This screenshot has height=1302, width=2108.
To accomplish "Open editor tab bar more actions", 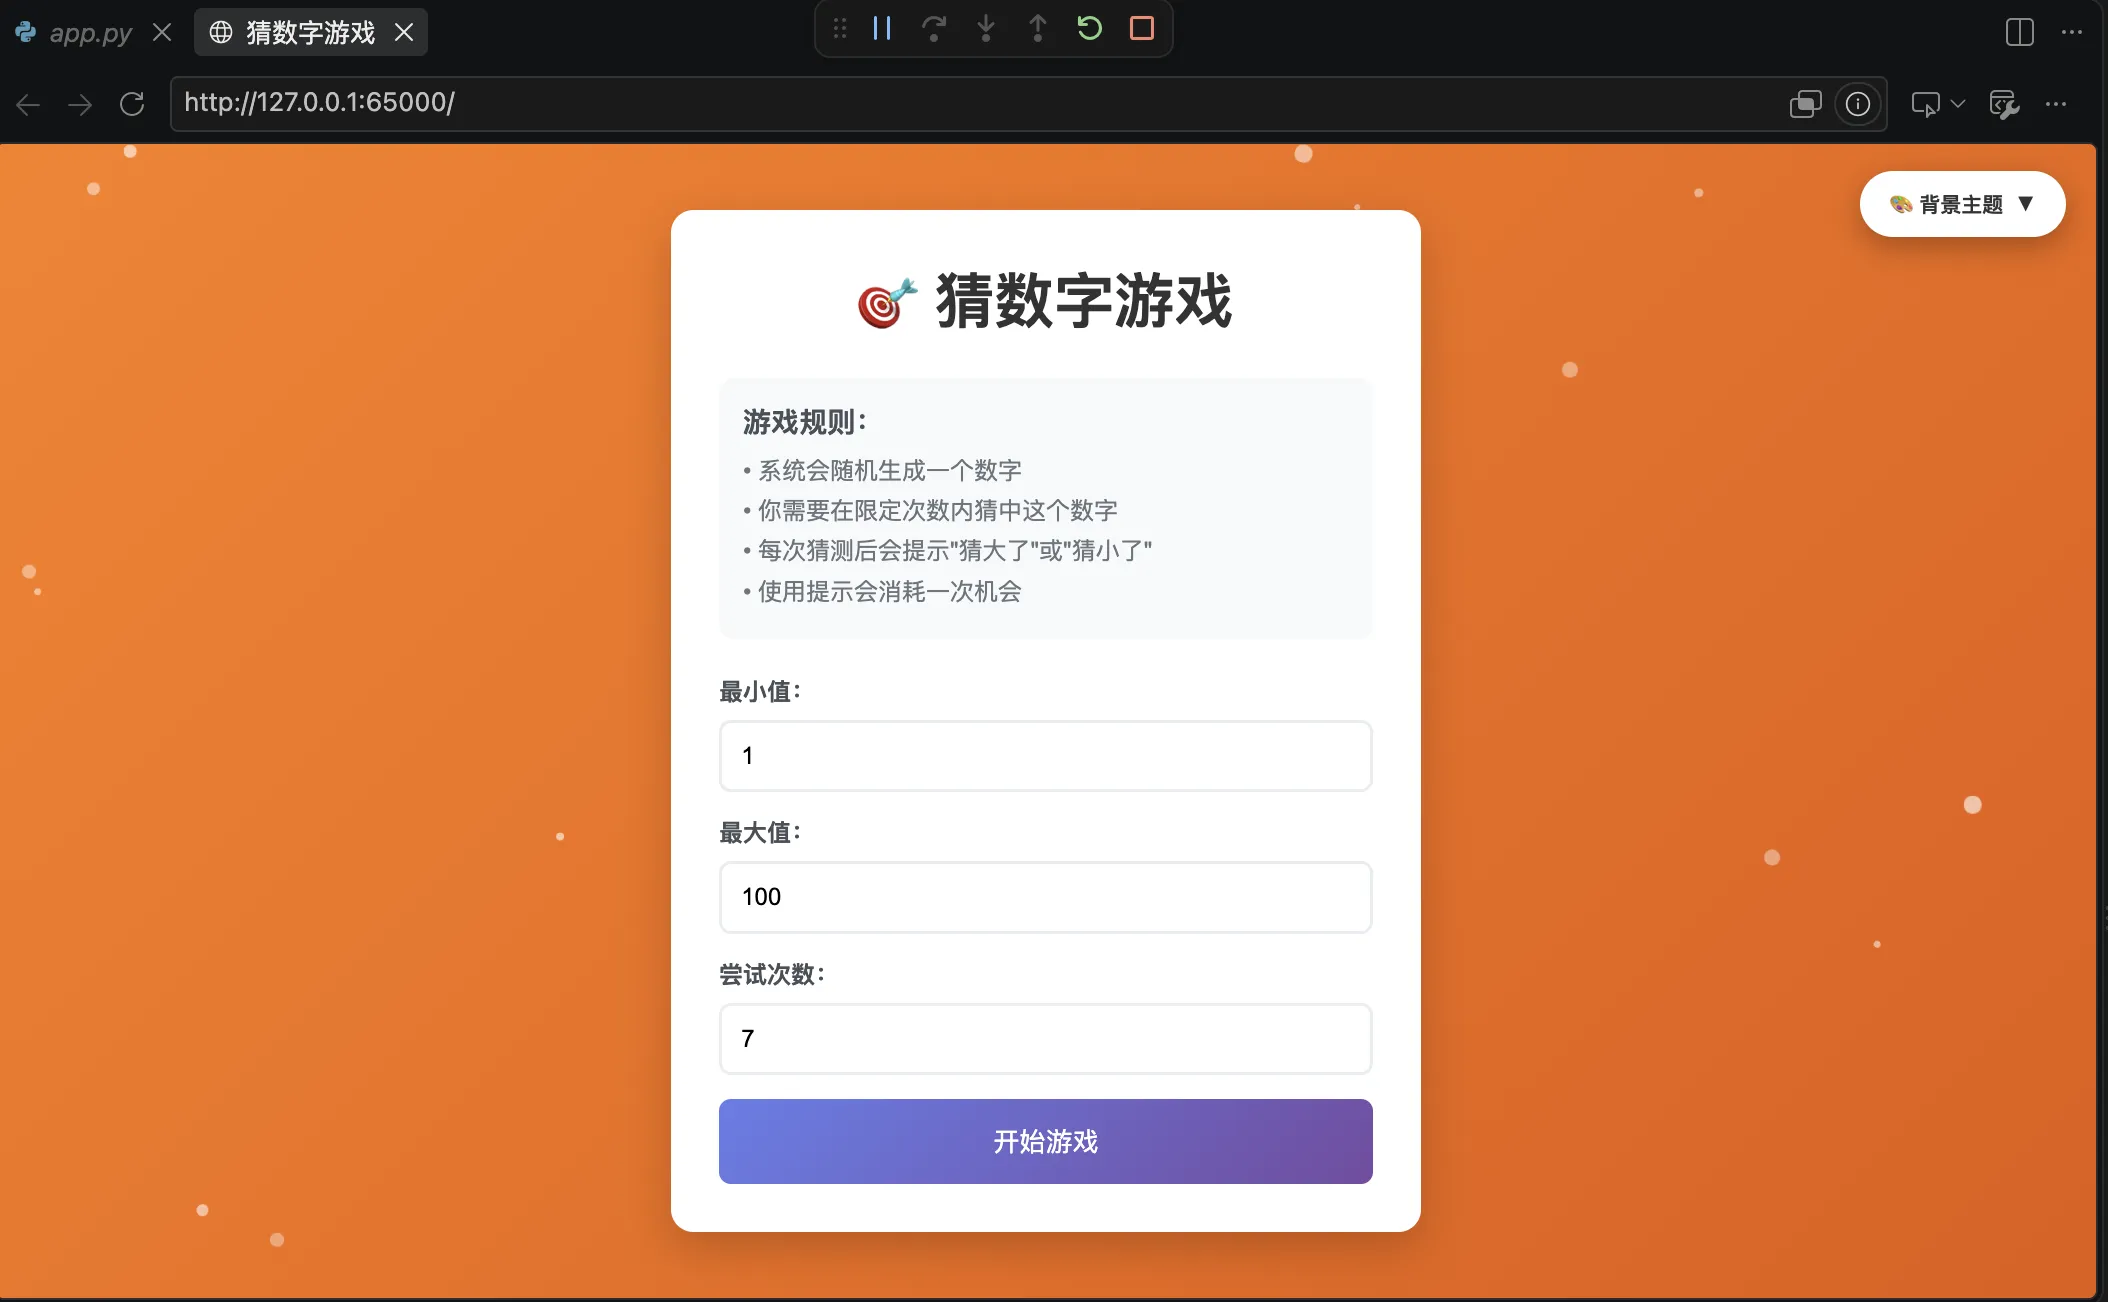I will (x=2072, y=32).
